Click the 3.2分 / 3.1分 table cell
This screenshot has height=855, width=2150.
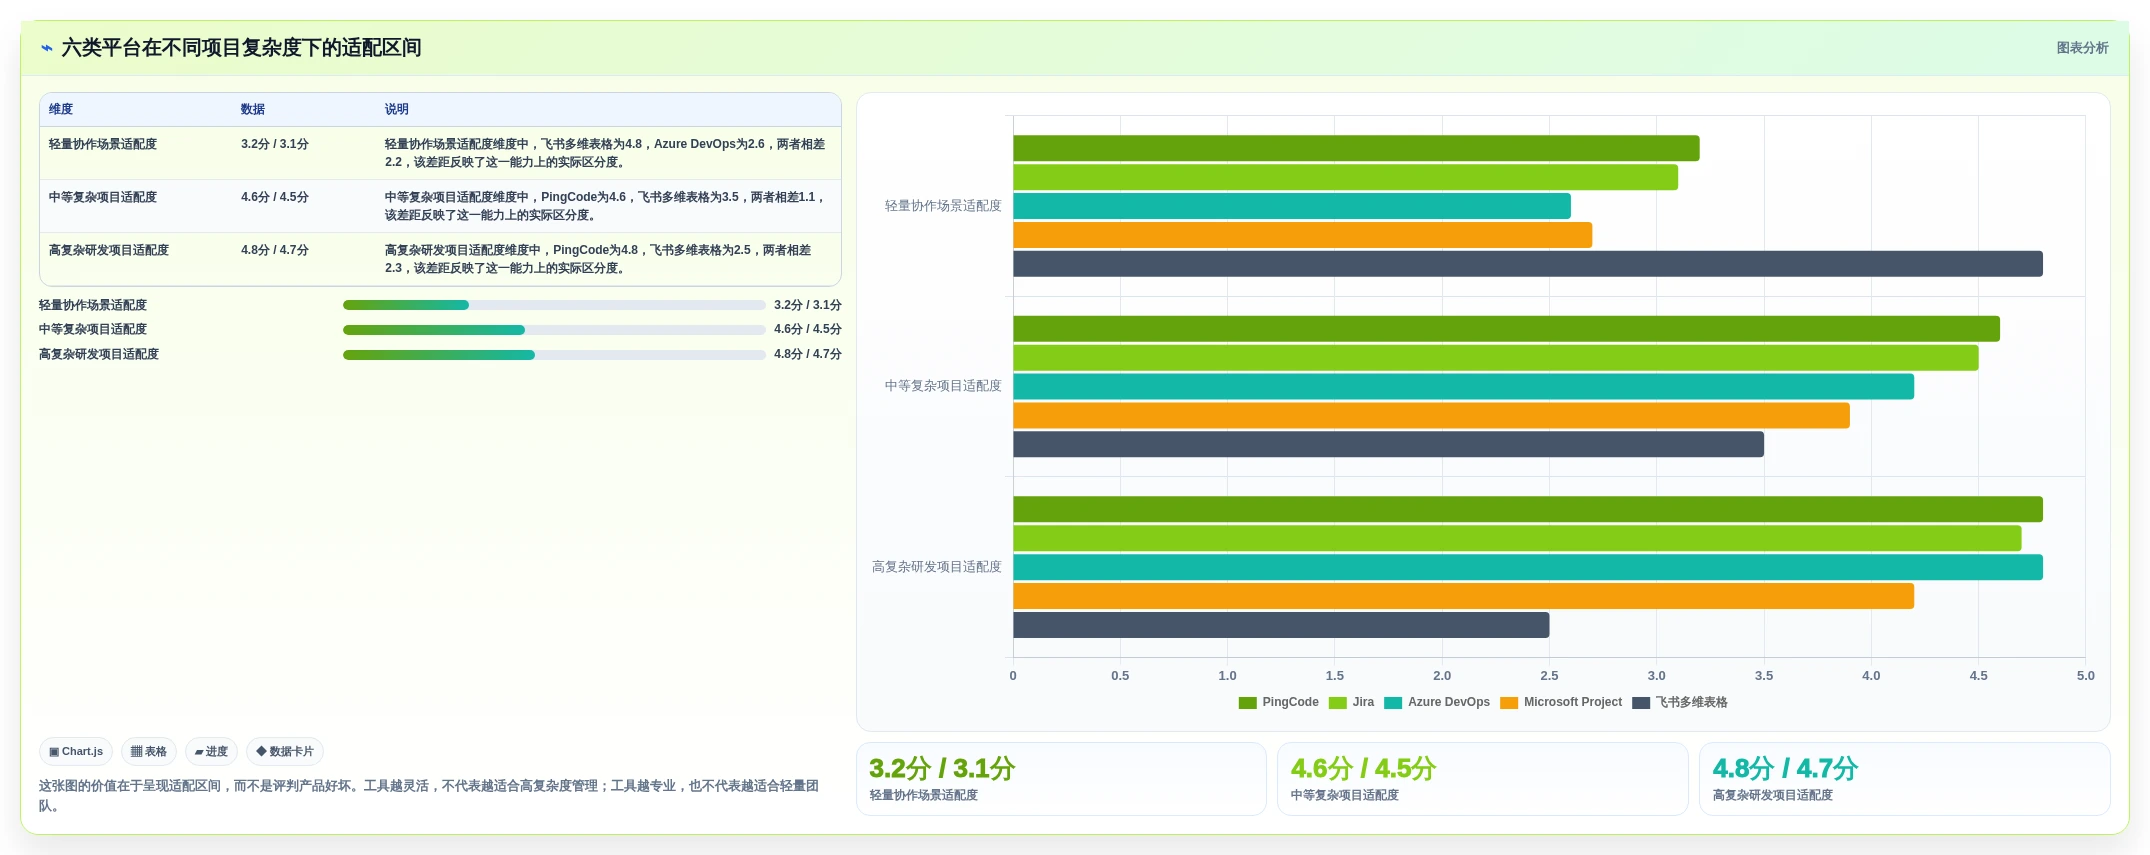(x=275, y=144)
